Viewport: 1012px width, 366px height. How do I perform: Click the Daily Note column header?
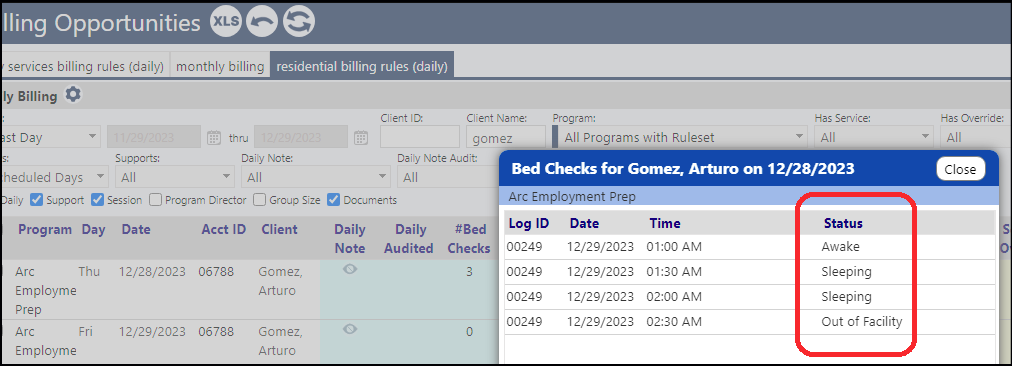pyautogui.click(x=350, y=238)
